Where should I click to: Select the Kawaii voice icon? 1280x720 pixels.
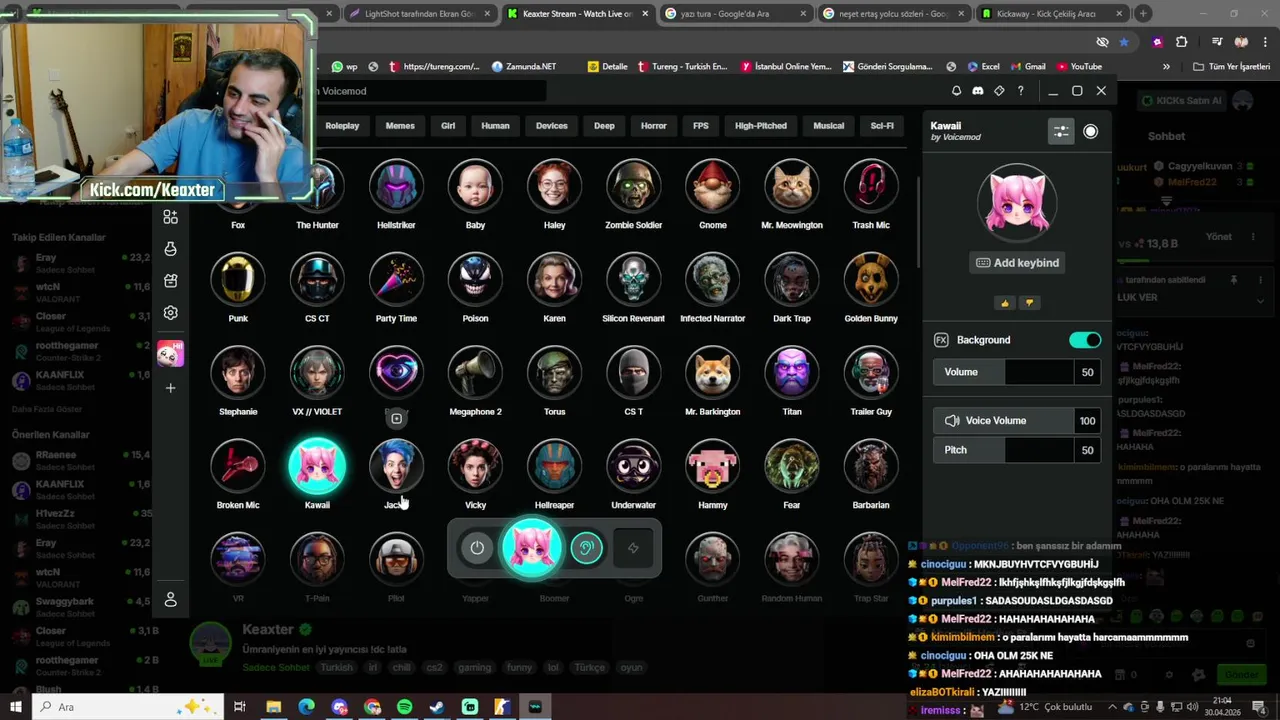[x=317, y=466]
